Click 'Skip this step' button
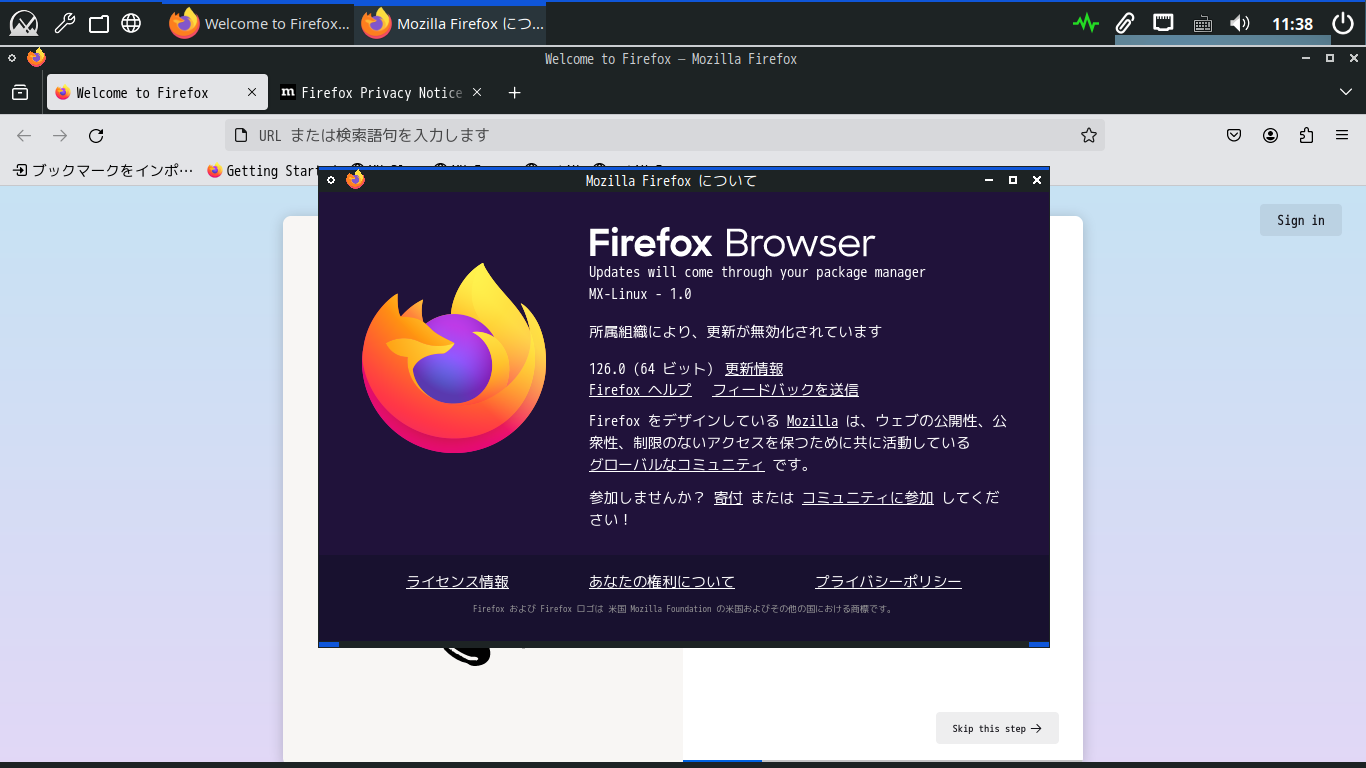1366x768 pixels. tap(997, 728)
